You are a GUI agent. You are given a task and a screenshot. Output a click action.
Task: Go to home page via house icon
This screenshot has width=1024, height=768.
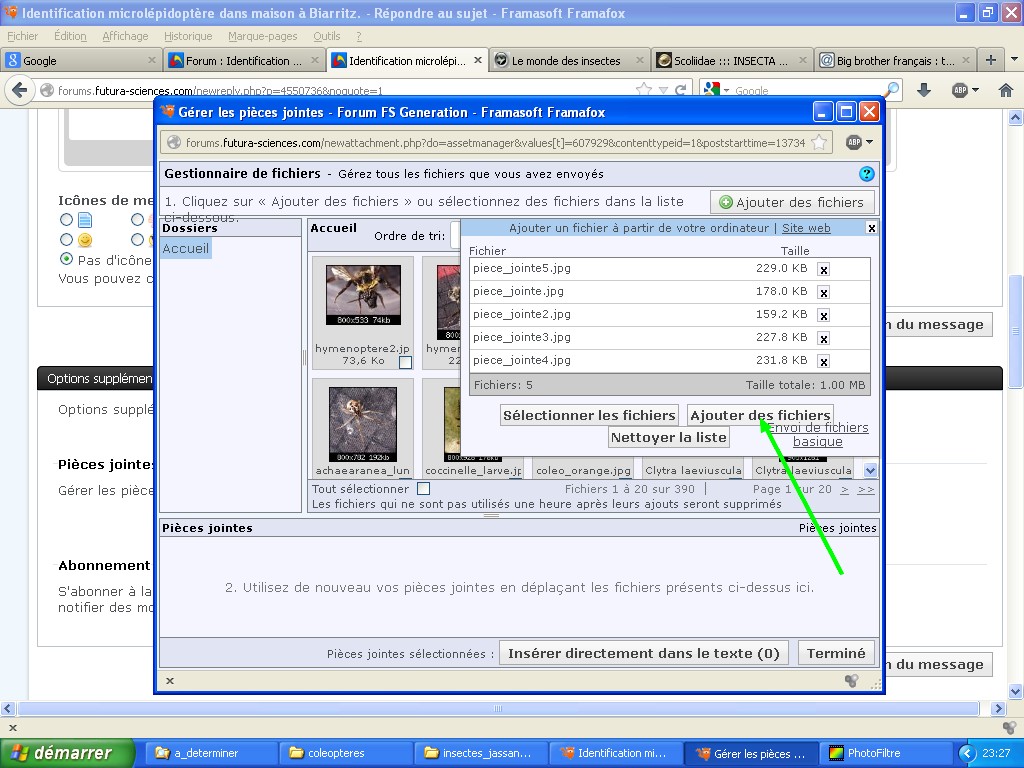(x=1006, y=90)
